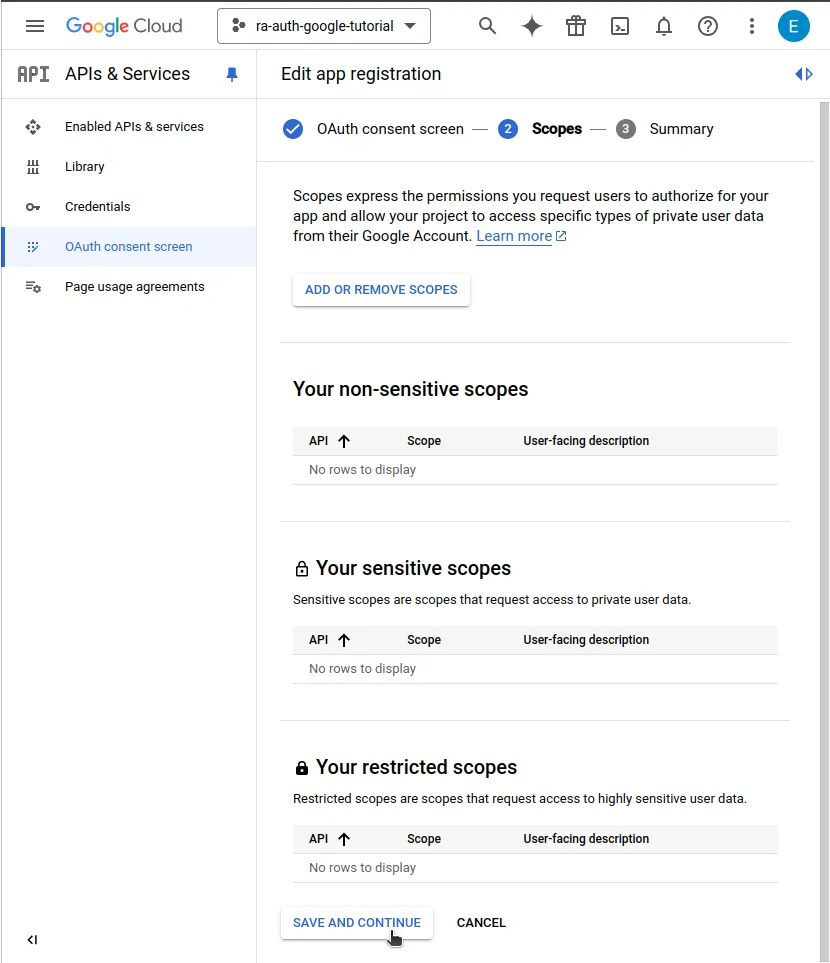The height and width of the screenshot is (963, 830).
Task: Click Add or Remove Scopes button
Action: pyautogui.click(x=381, y=290)
